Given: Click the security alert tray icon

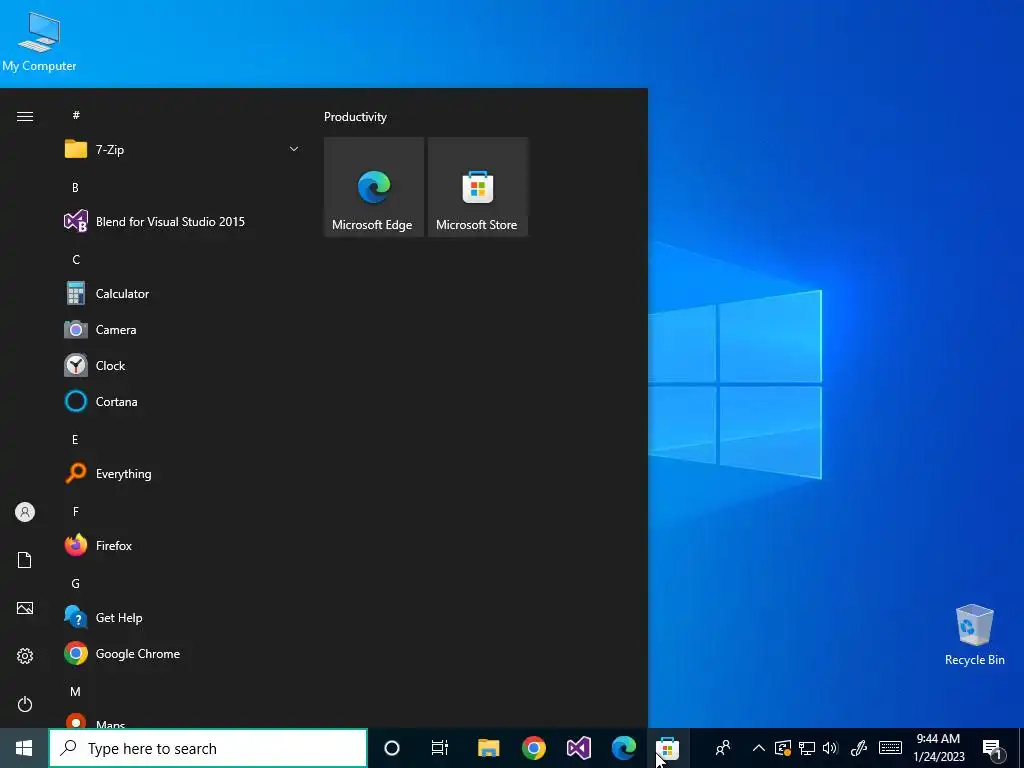Looking at the screenshot, I should 783,748.
